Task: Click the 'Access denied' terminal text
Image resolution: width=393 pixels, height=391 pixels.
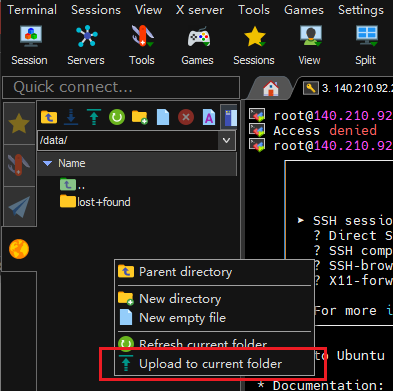Action: (x=325, y=130)
